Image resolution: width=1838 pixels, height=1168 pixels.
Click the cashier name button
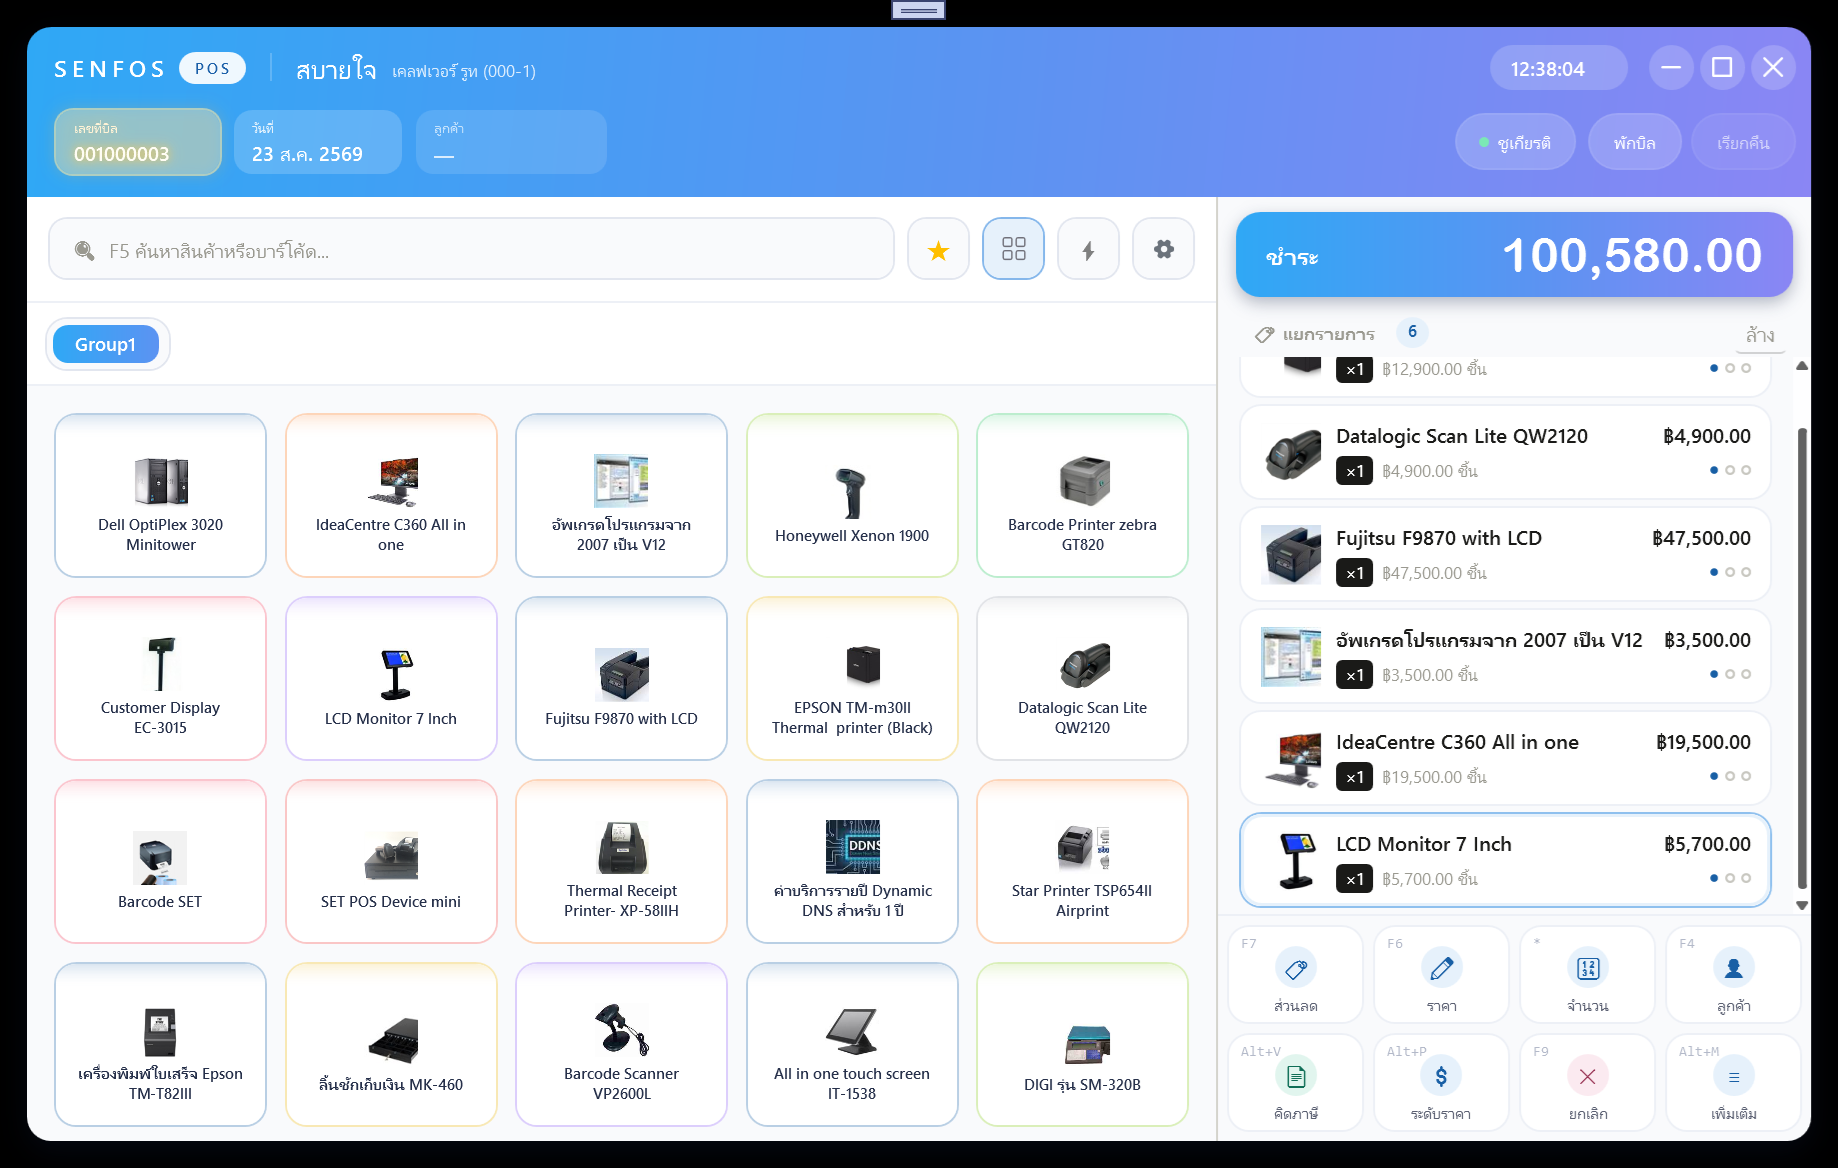coord(1515,142)
